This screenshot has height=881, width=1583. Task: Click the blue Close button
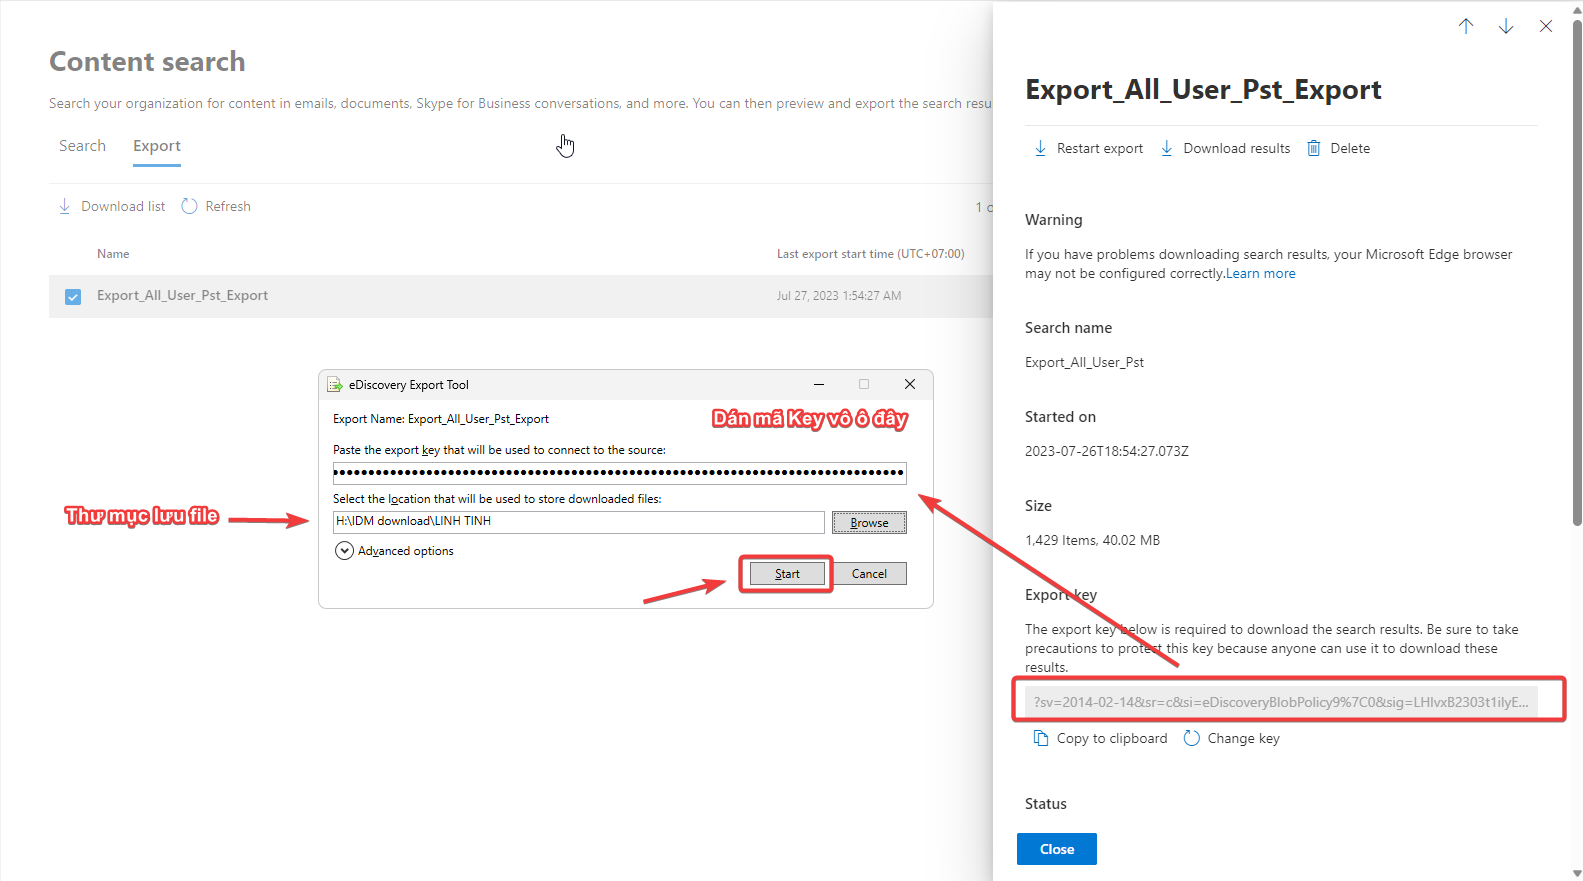pyautogui.click(x=1057, y=849)
